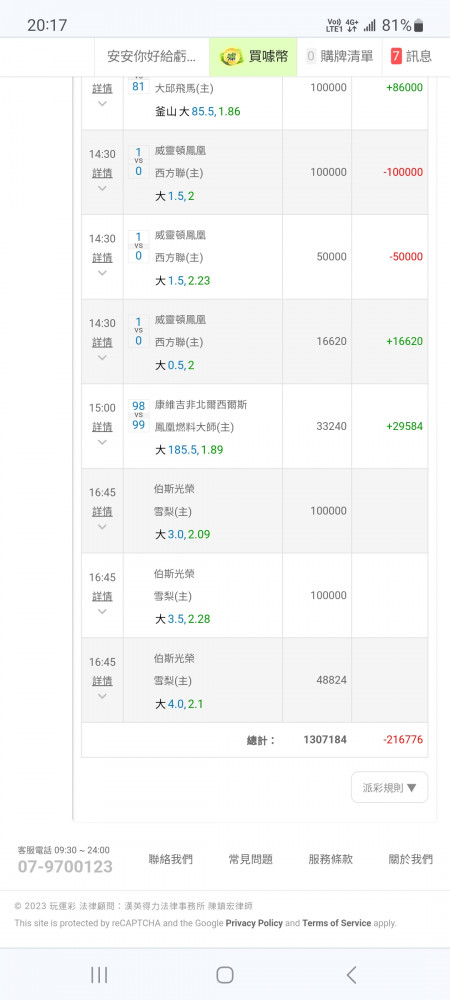Screen dimensions: 450x1000
Task: Open 聯絡我們 link in footer
Action: pos(170,859)
